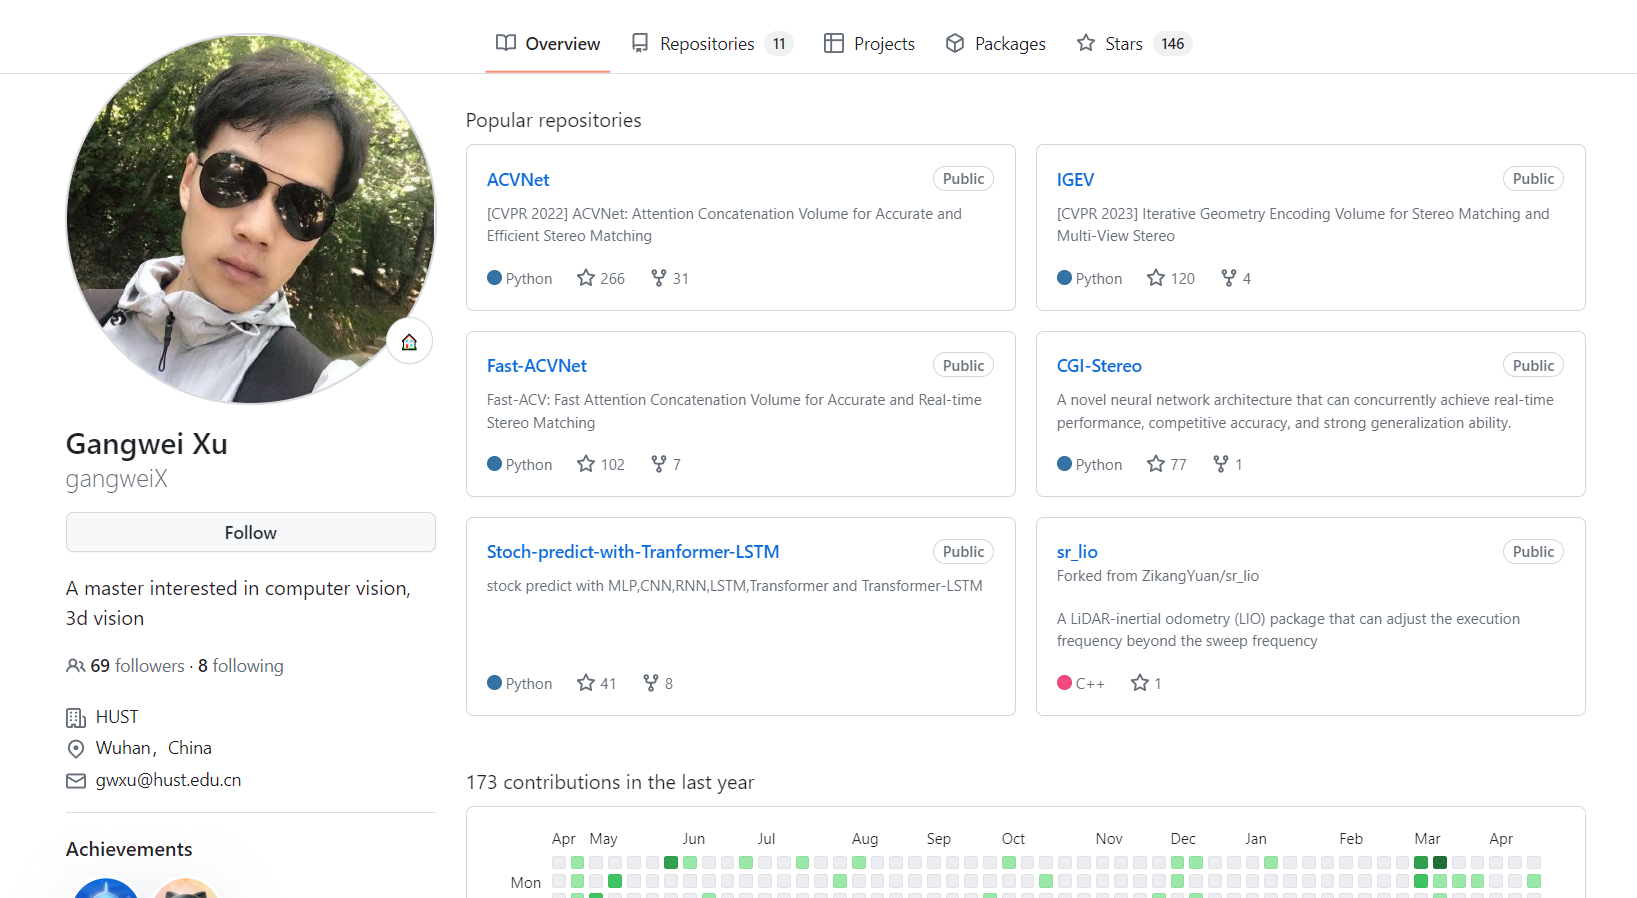Click the Wuhan, China location text
This screenshot has width=1637, height=898.
click(154, 748)
